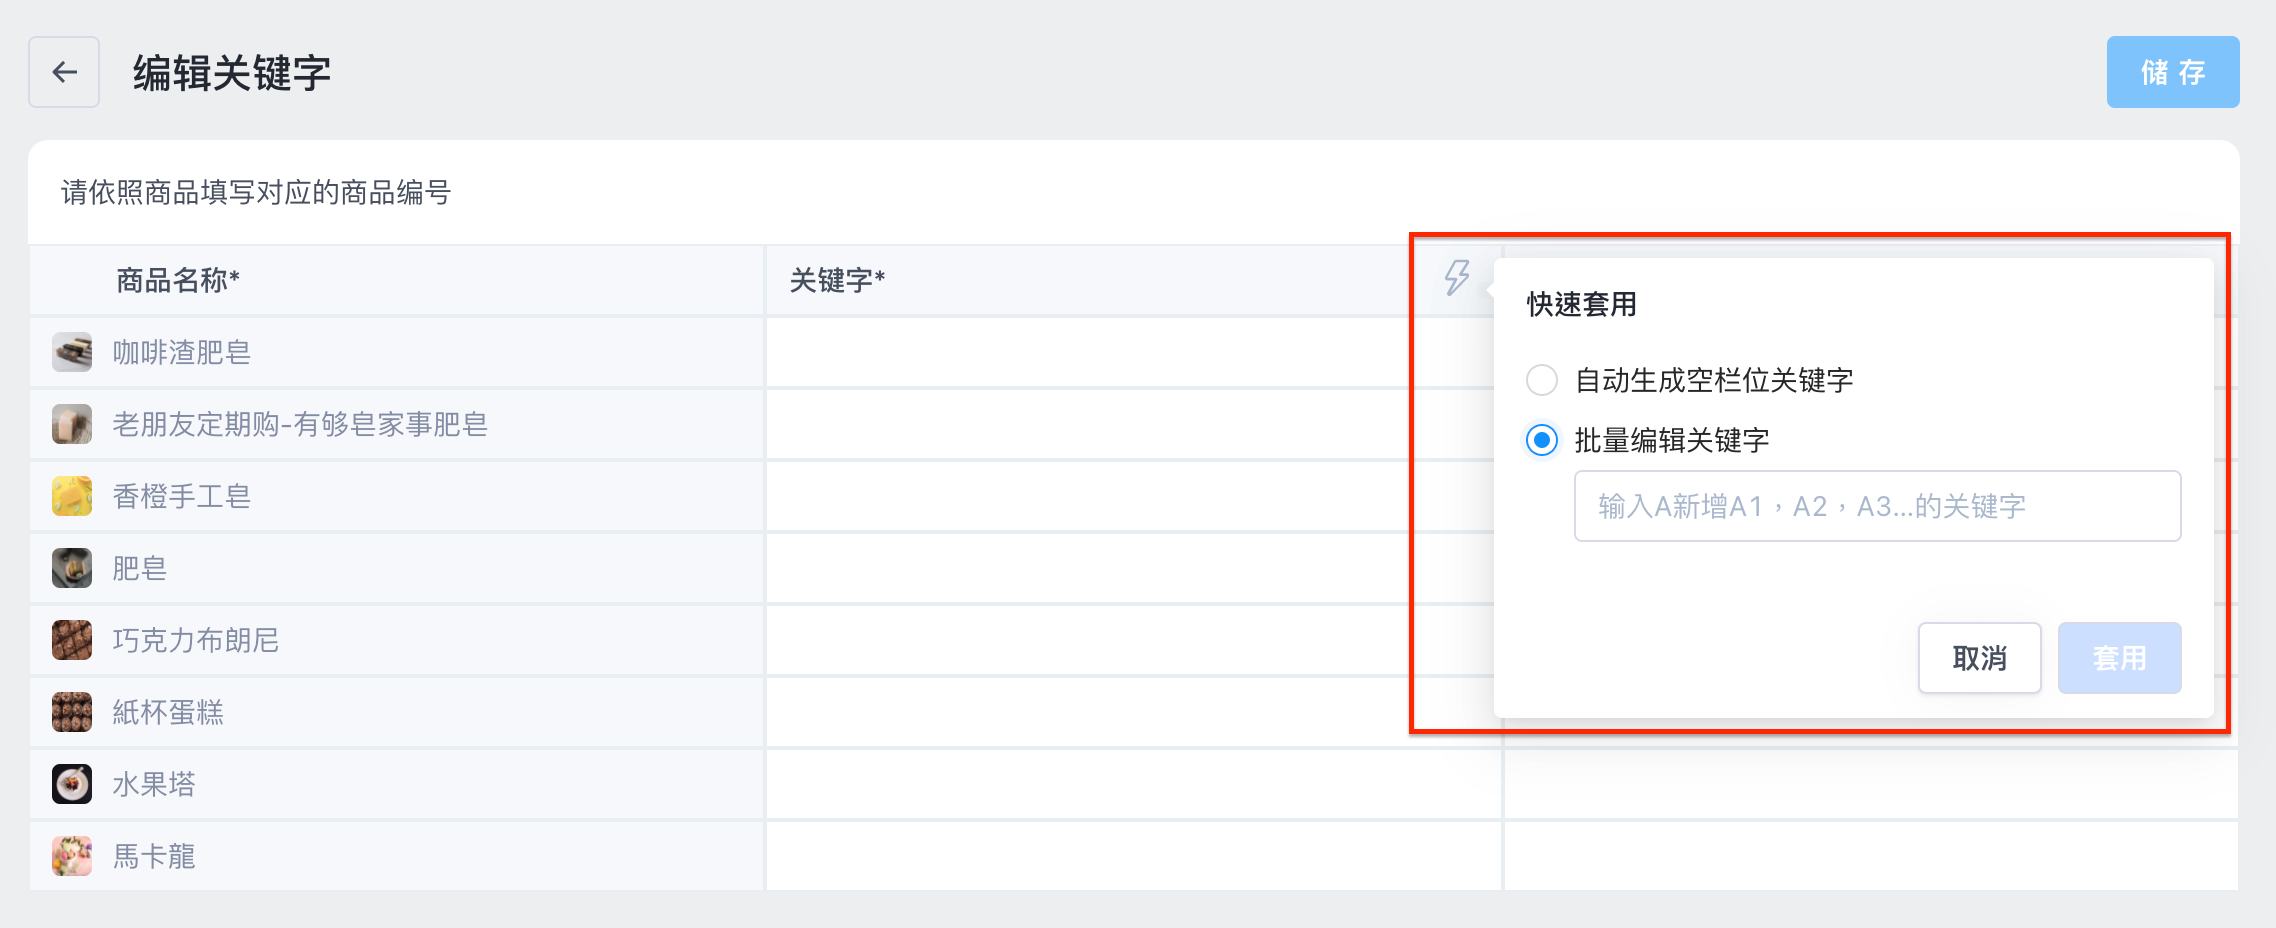Click the keyword field for 香橙手工皂
Image resolution: width=2276 pixels, height=928 pixels.
coord(1133,496)
